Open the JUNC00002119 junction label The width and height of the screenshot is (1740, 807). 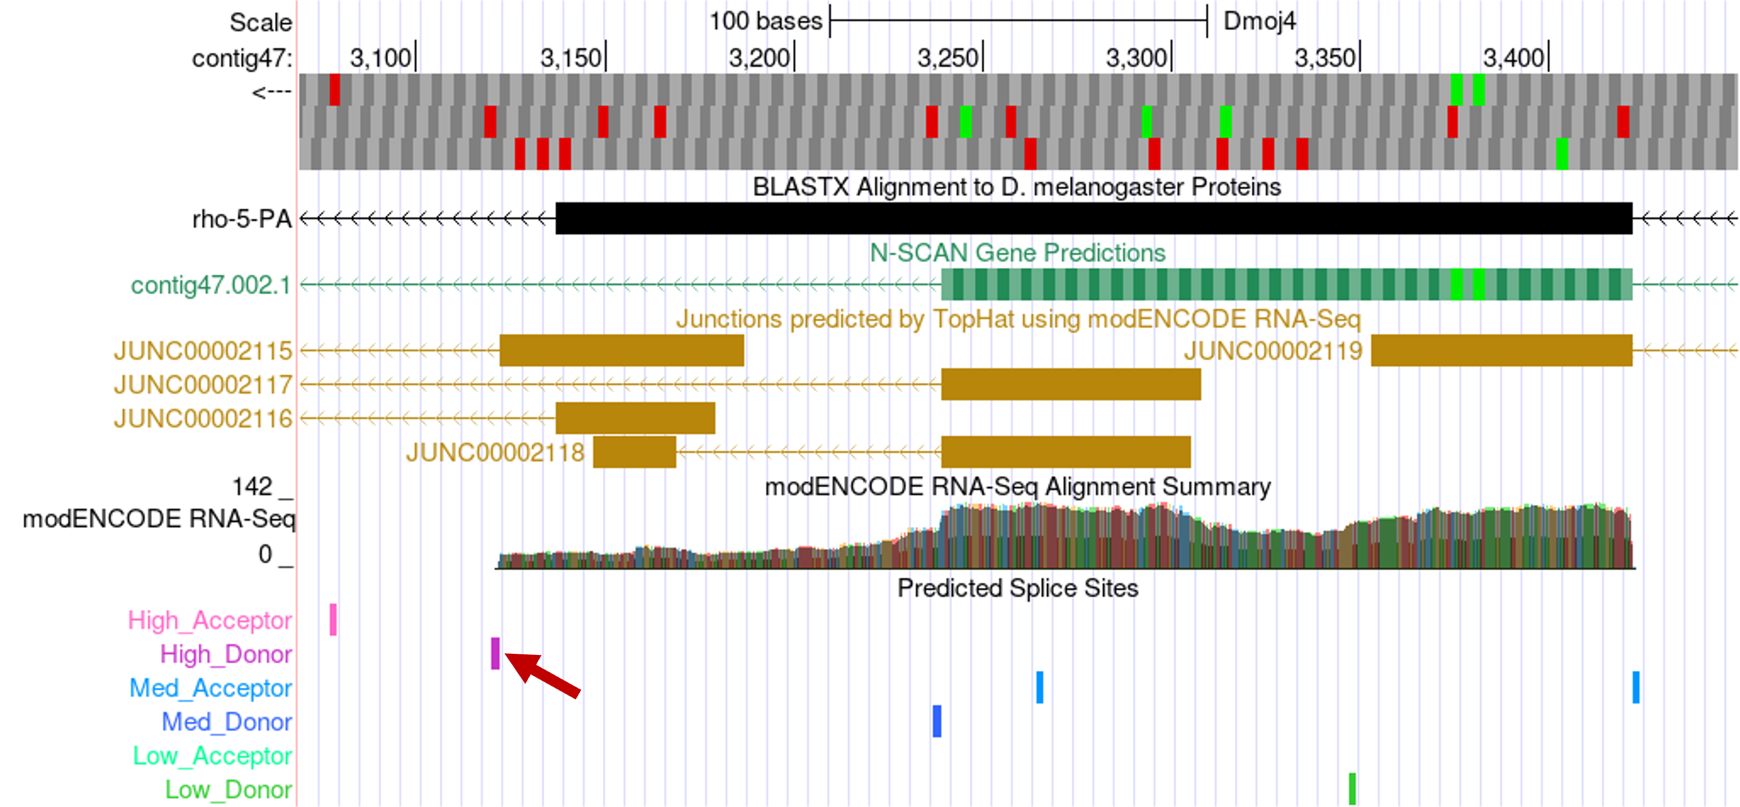point(1273,351)
